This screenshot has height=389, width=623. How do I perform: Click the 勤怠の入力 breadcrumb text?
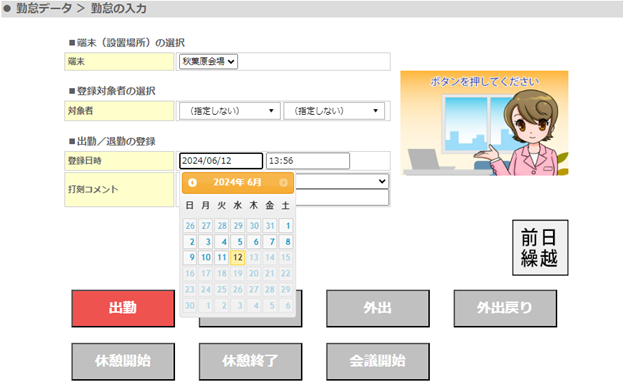tap(118, 8)
